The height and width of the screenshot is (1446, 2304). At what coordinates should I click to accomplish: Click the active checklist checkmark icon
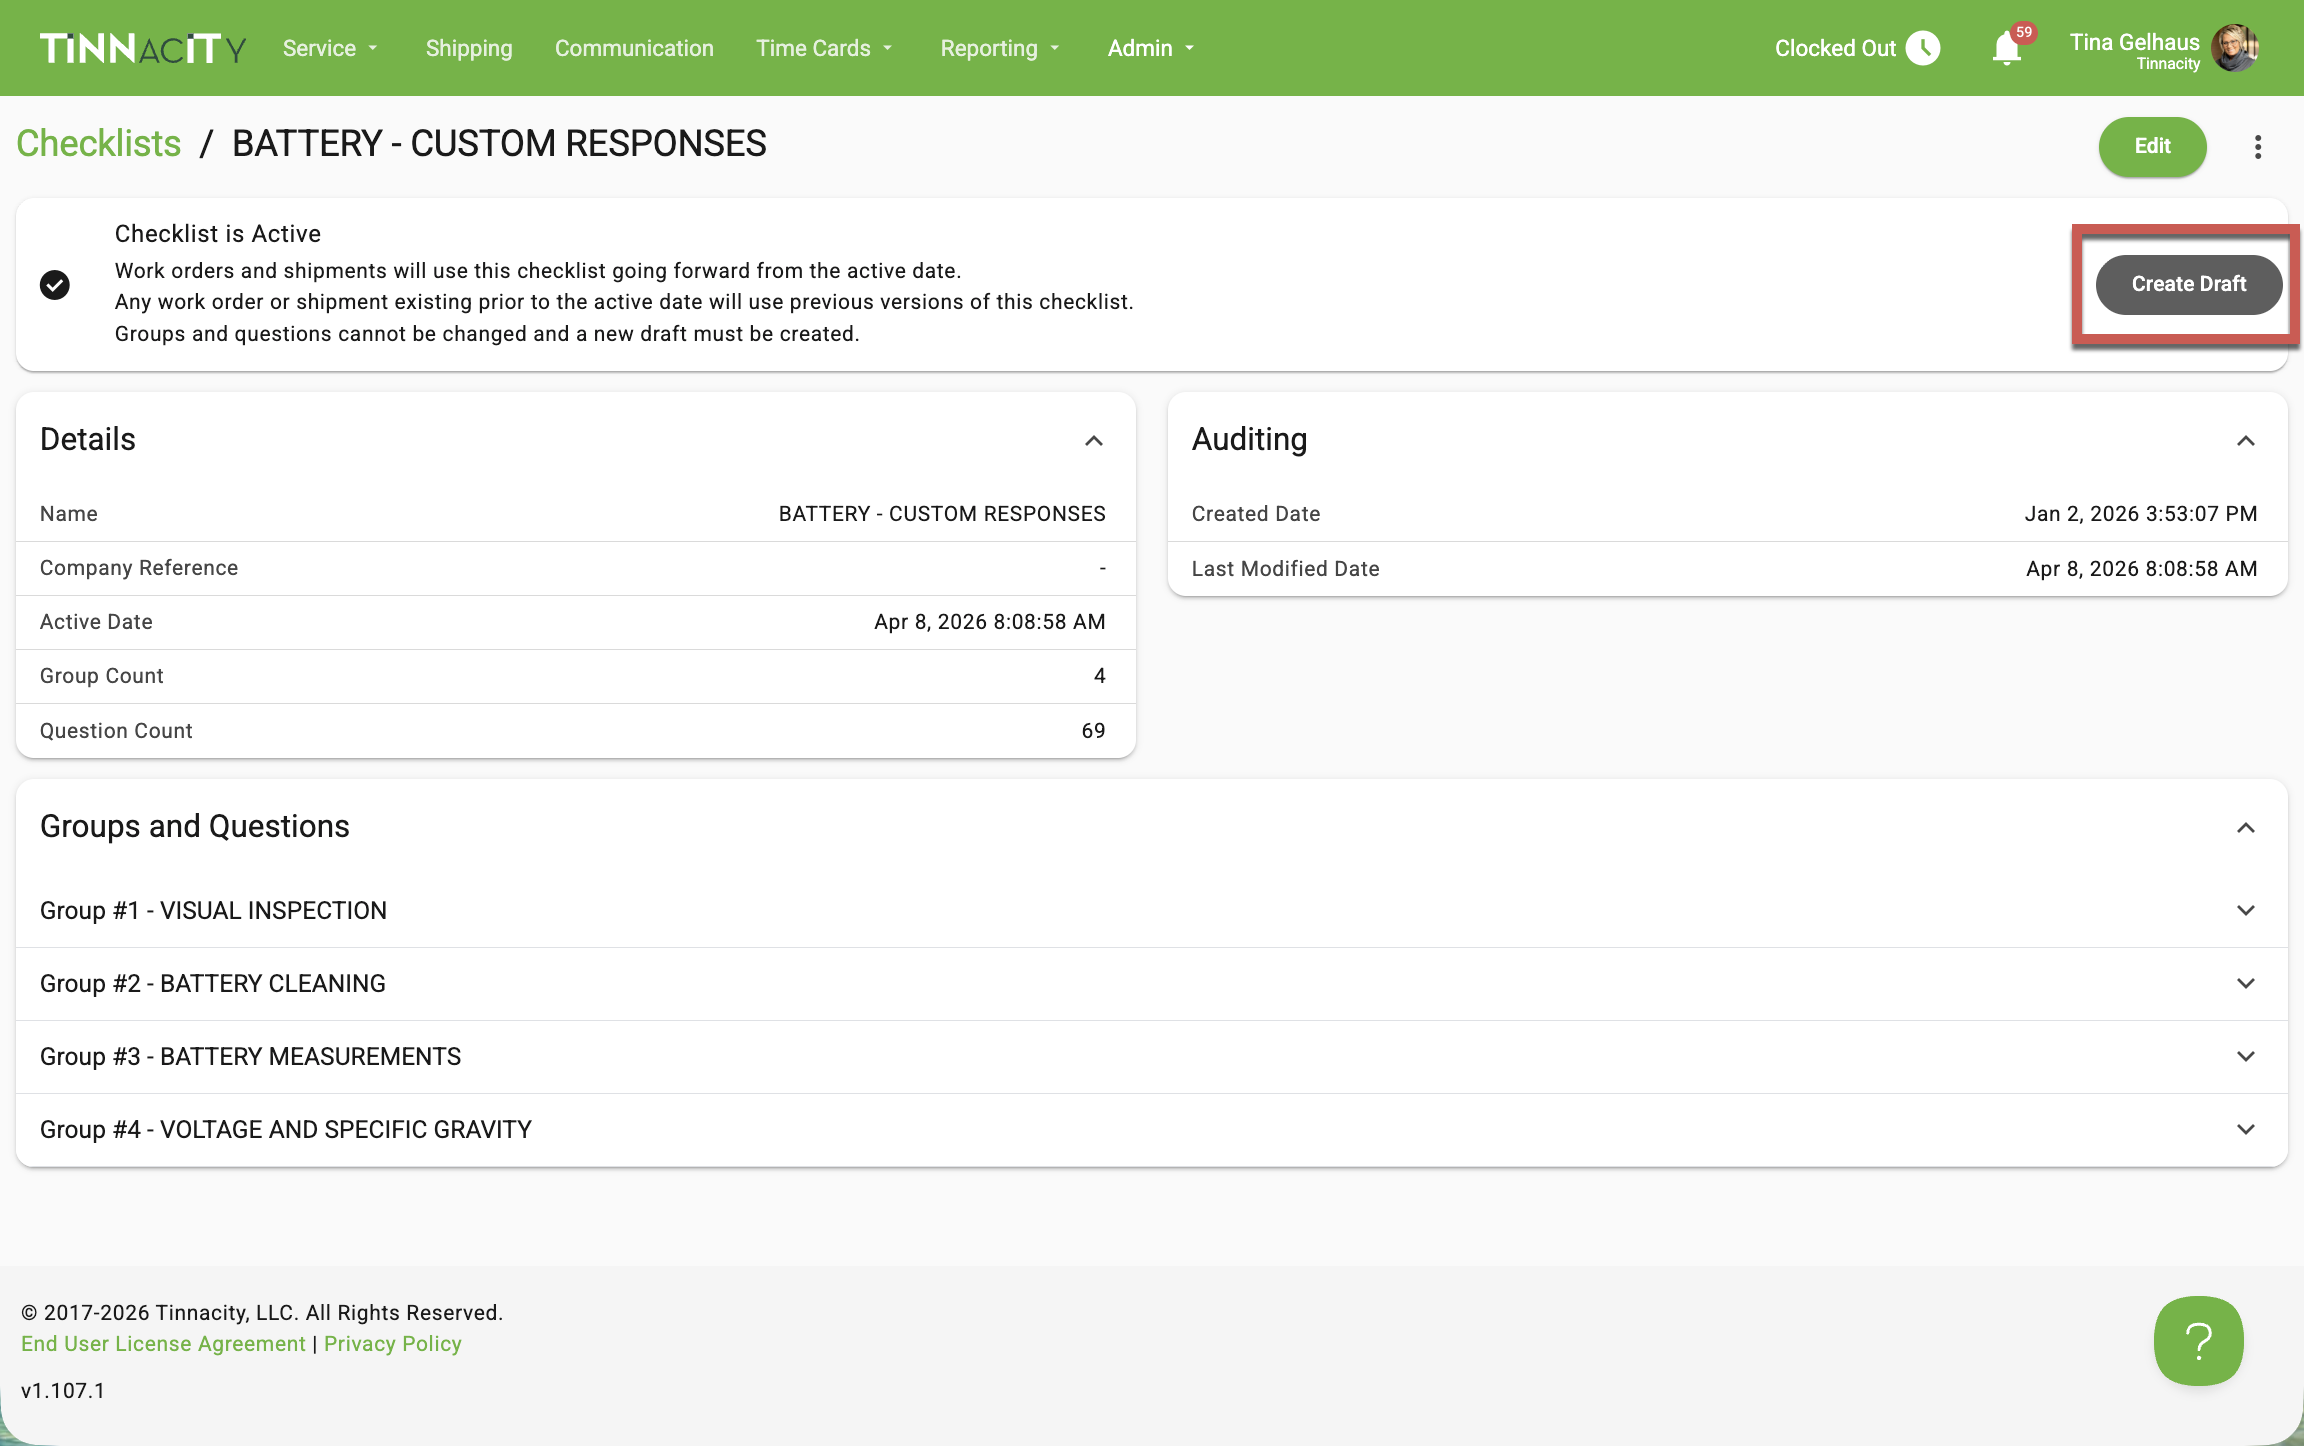[x=55, y=285]
